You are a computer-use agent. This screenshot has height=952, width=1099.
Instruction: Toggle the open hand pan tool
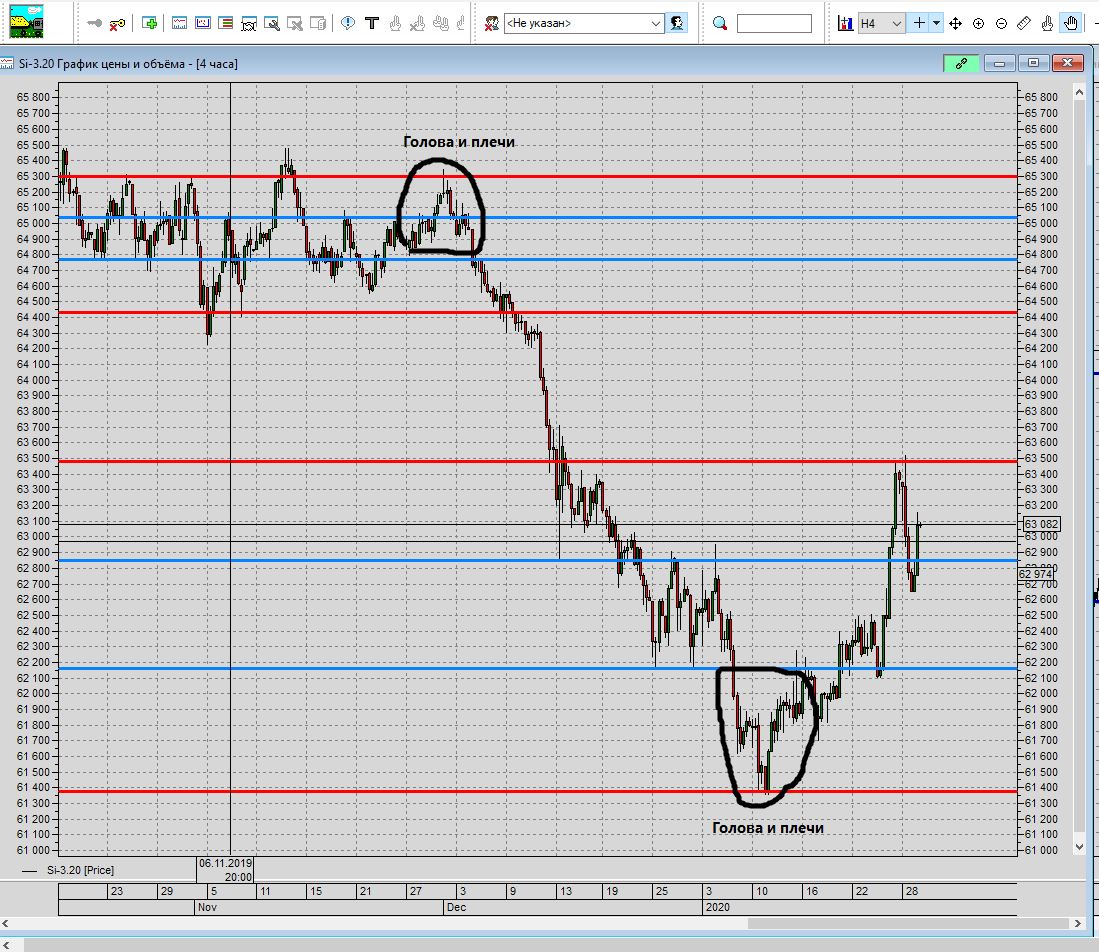tap(1071, 23)
